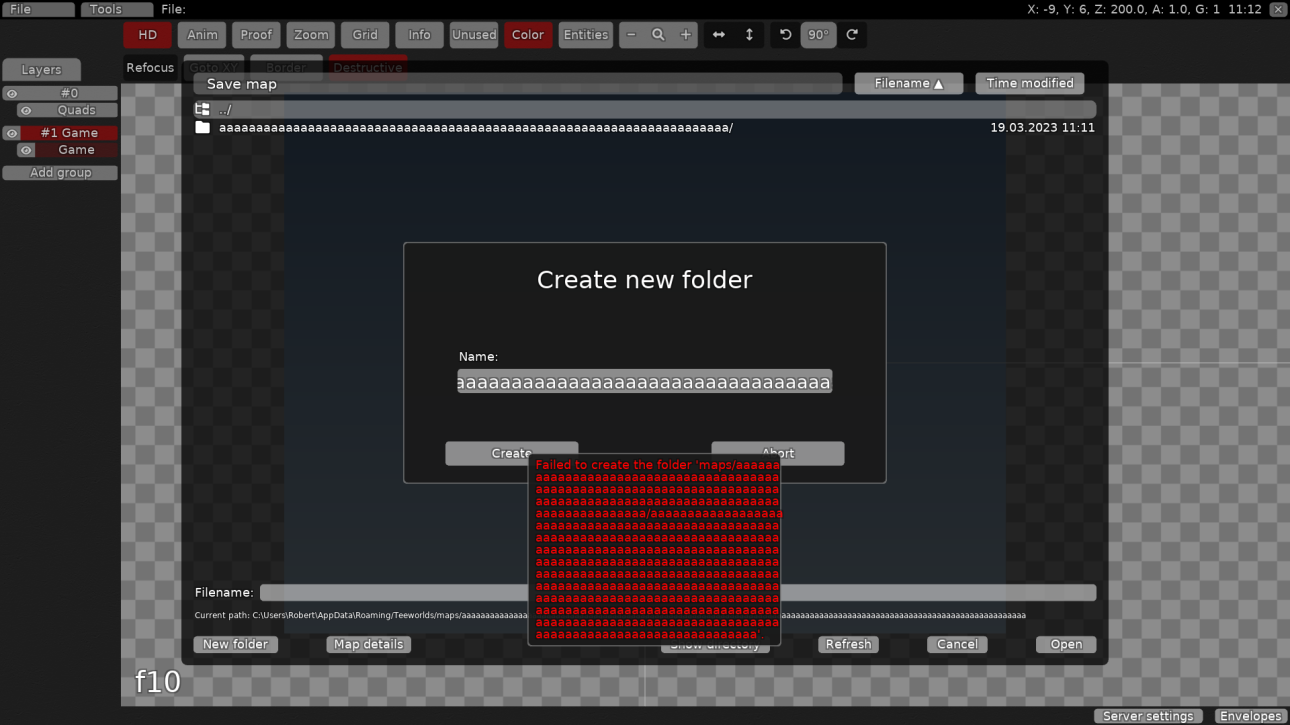Screen dimensions: 1290x725
Task: Open the Tools menu
Action: click(115, 9)
